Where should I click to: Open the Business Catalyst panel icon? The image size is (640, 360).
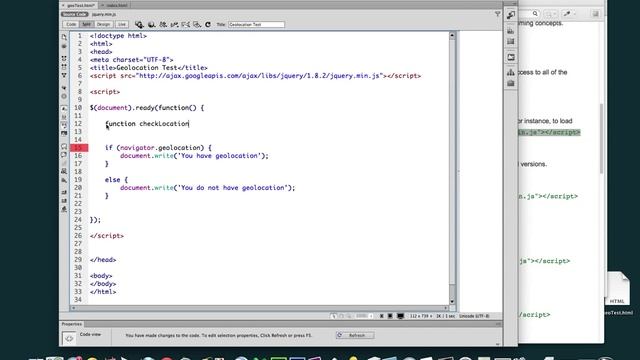[x=511, y=57]
